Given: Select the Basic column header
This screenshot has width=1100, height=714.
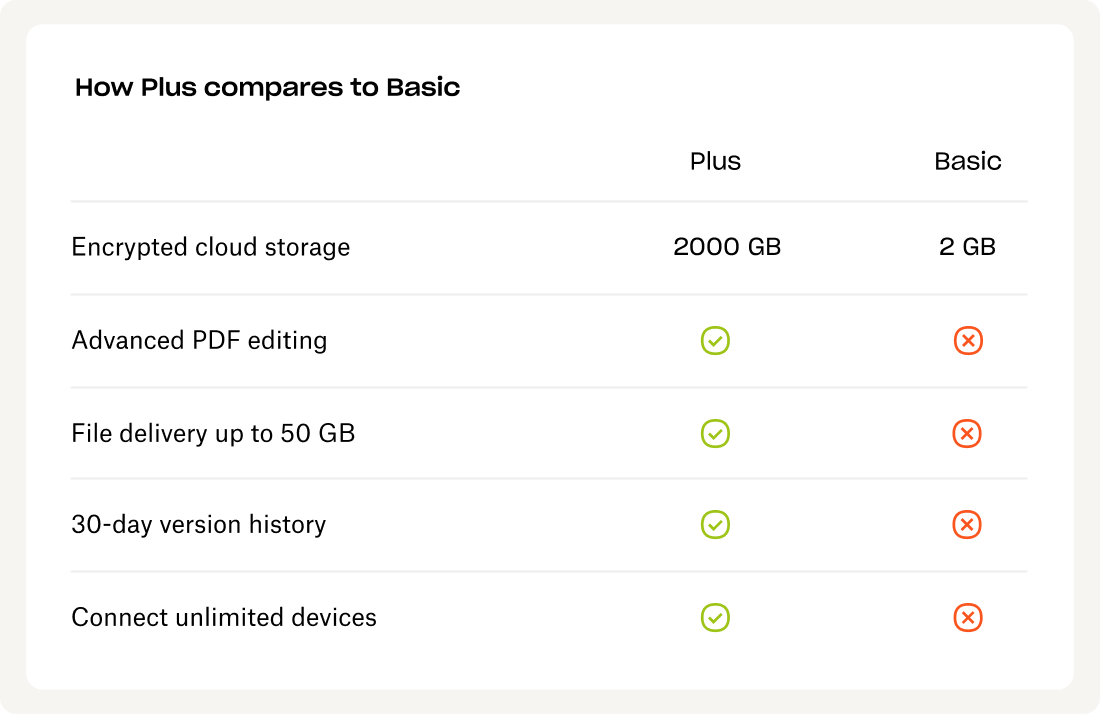Looking at the screenshot, I should click(967, 161).
